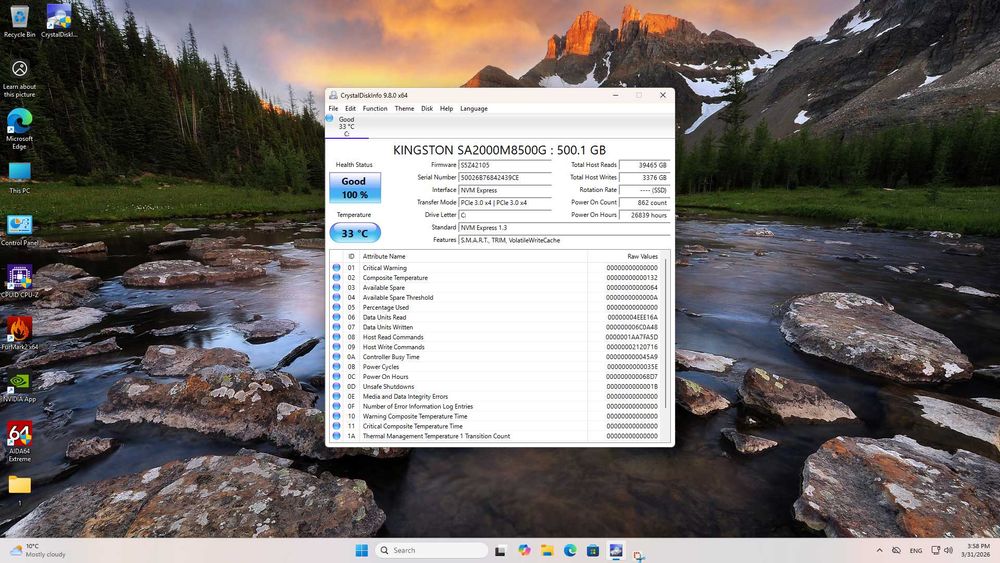Open the 'Learn about this picture' icon
The height and width of the screenshot is (563, 1000).
19,78
